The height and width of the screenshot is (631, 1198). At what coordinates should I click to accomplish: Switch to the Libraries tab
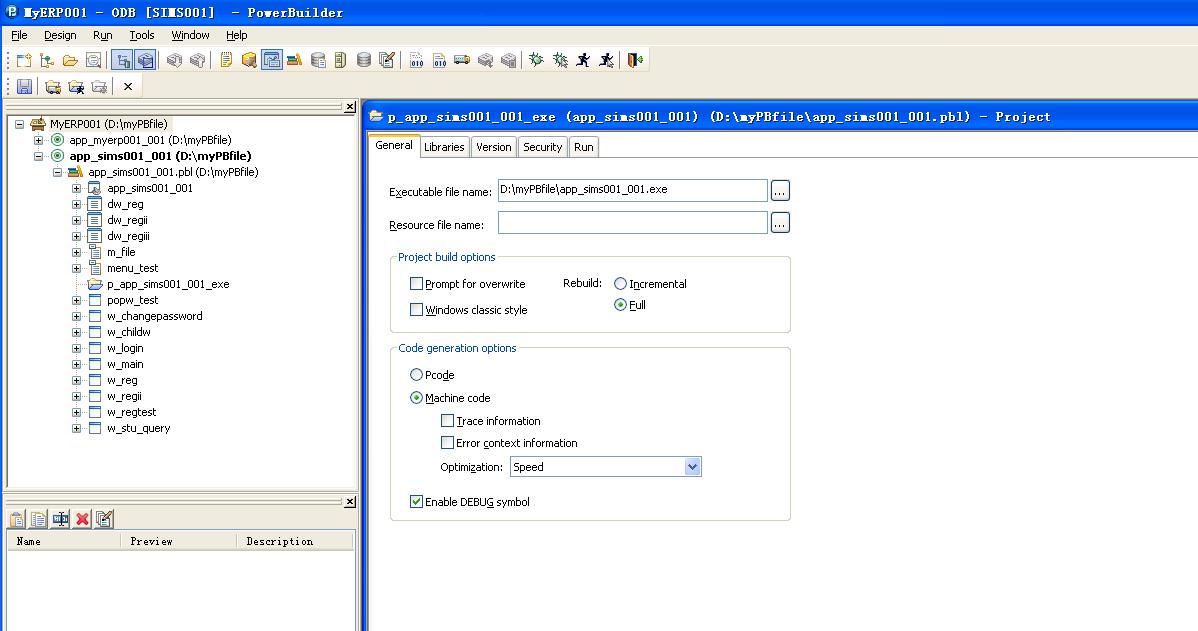(444, 147)
